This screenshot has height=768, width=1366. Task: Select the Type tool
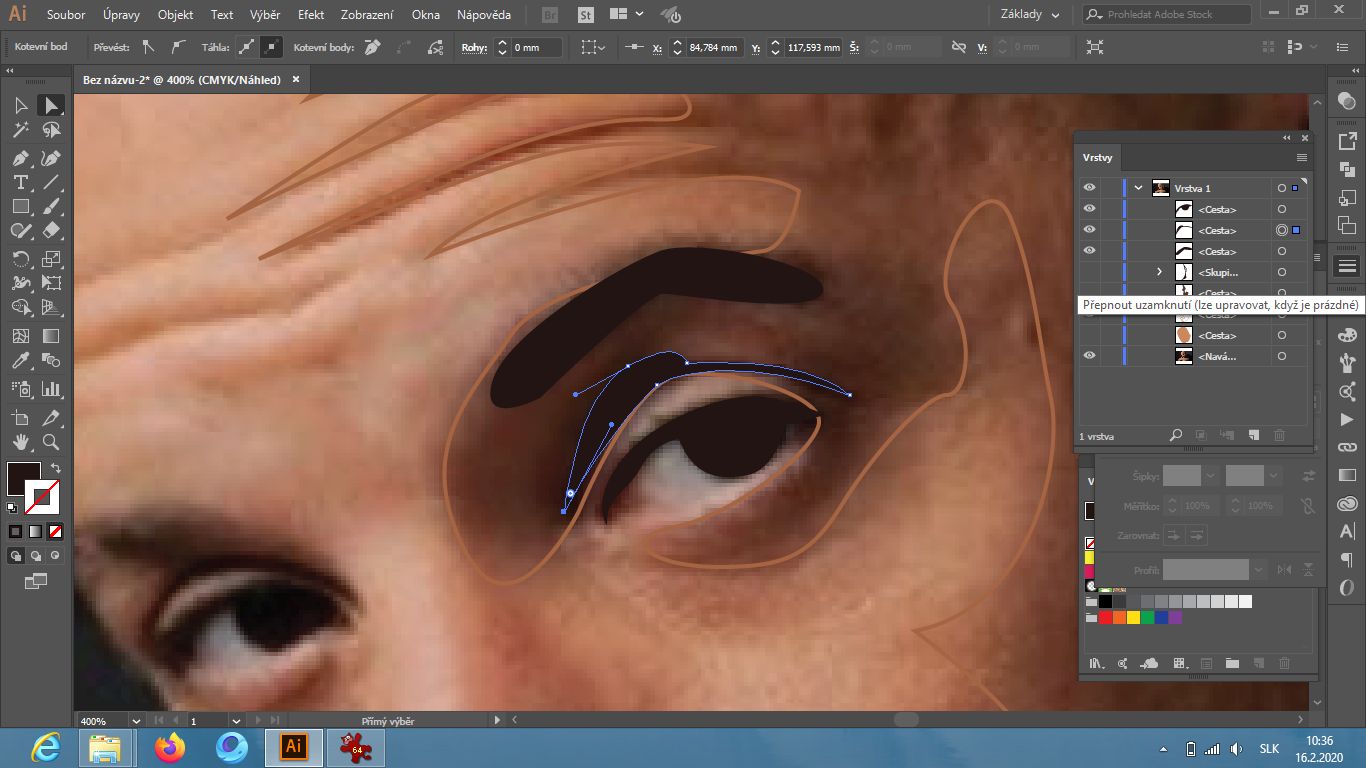coord(20,182)
